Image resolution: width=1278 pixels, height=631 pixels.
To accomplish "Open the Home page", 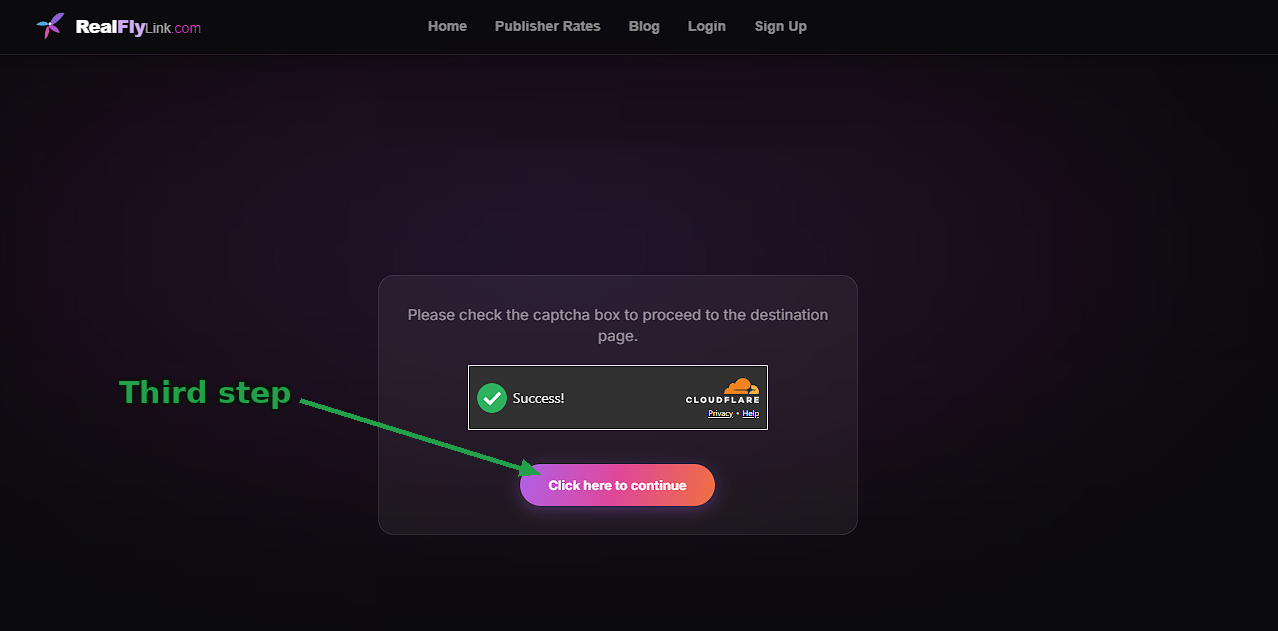I will click(447, 26).
